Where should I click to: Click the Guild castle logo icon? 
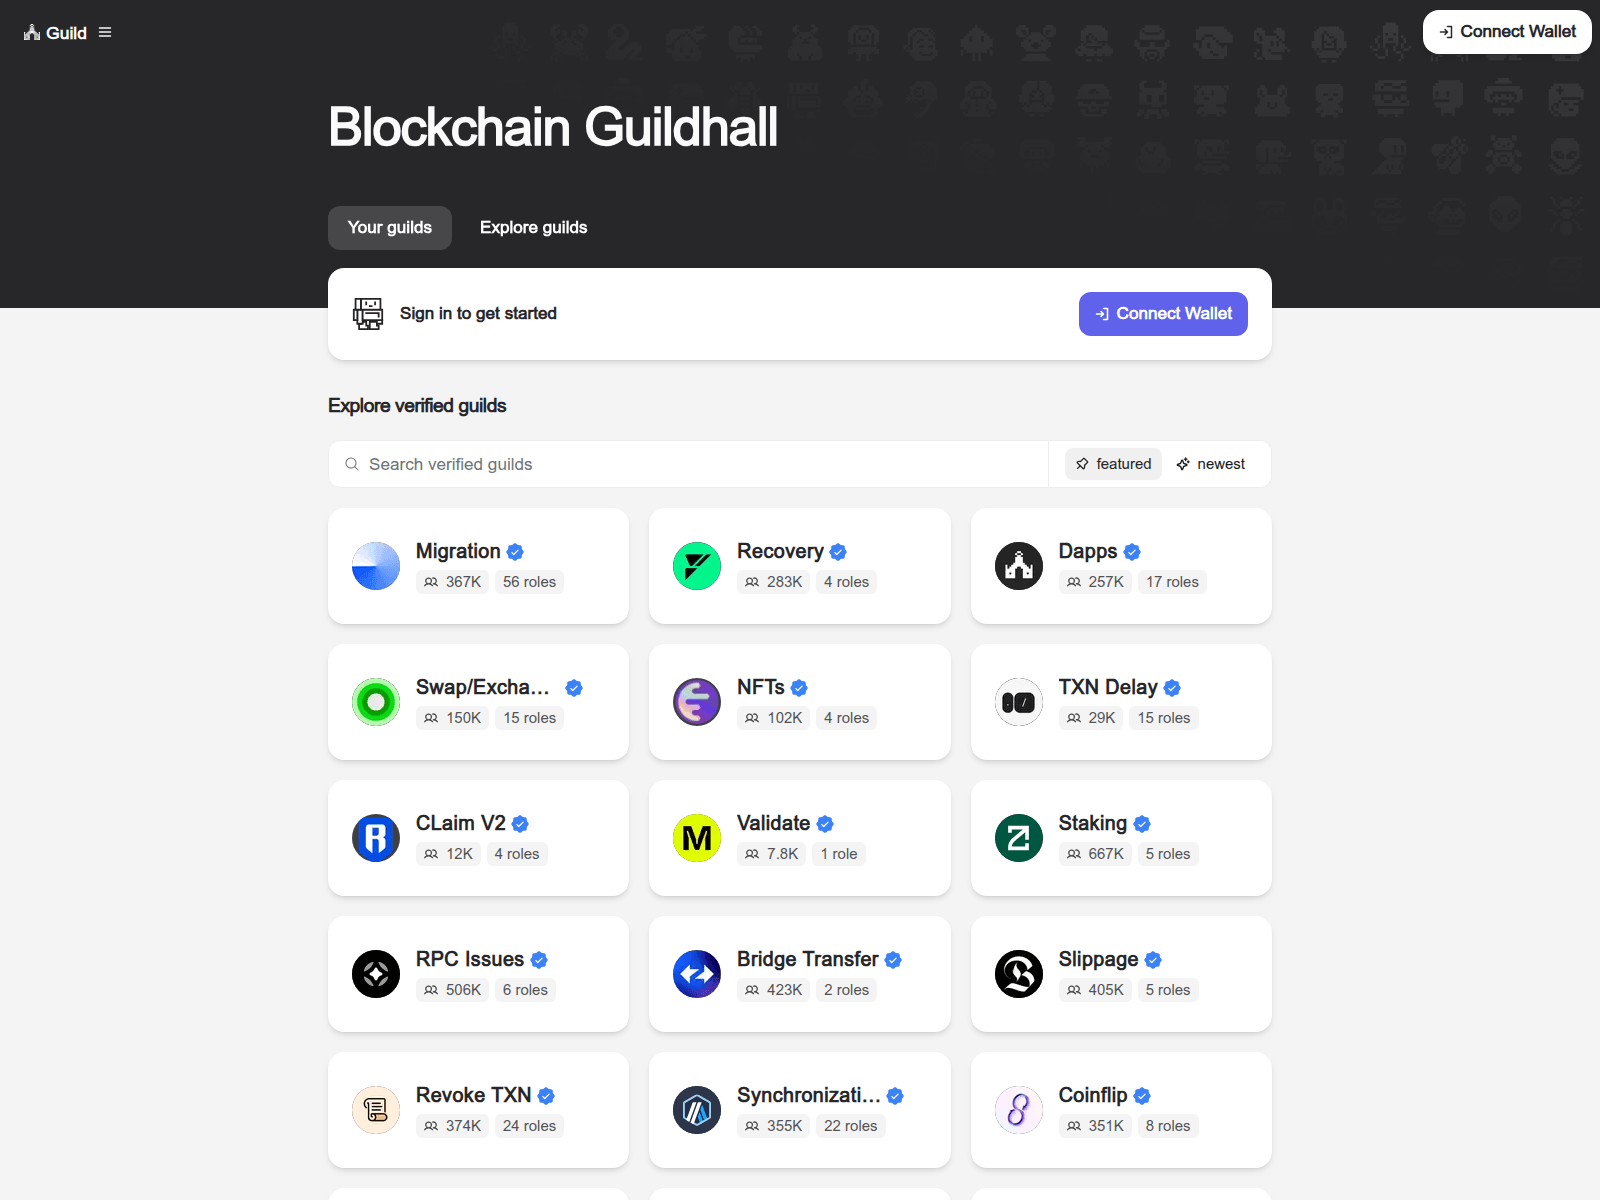tap(32, 33)
